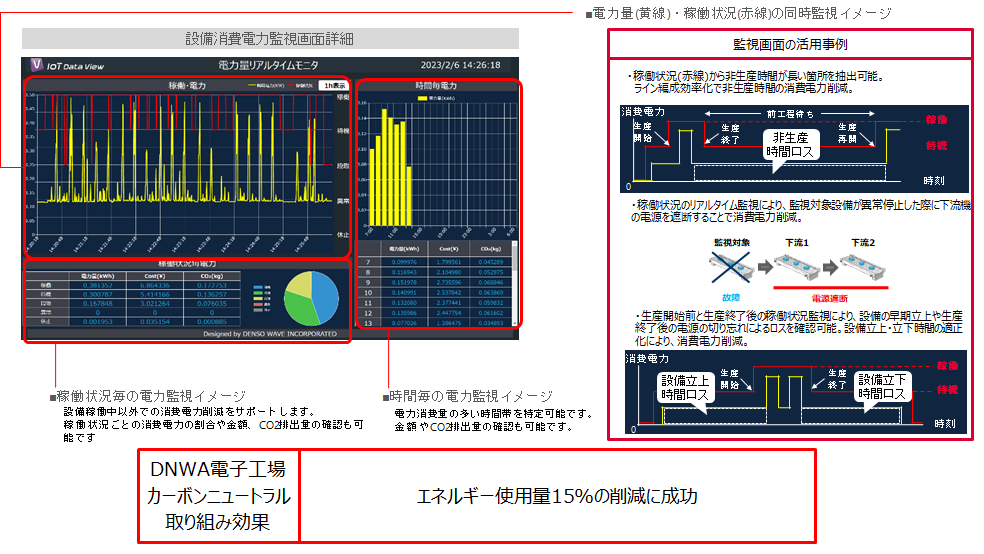This screenshot has width=984, height=554.
Task: Click the 稼働・電力 chart title
Action: pyautogui.click(x=187, y=86)
